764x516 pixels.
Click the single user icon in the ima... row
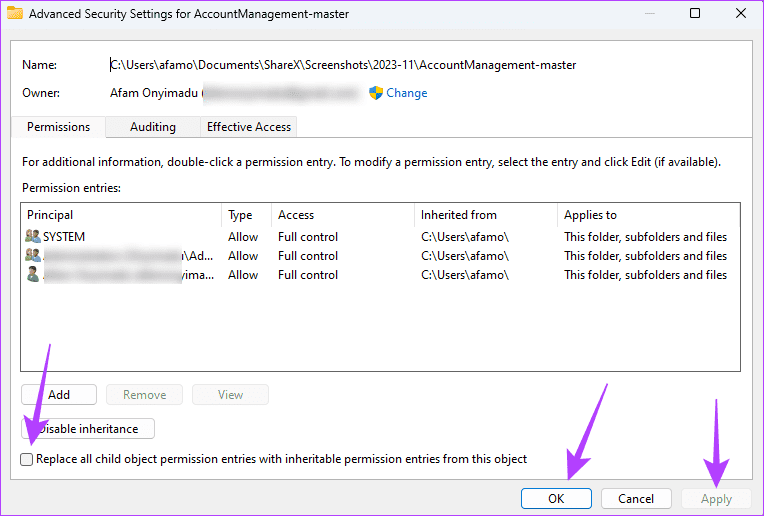(x=33, y=274)
